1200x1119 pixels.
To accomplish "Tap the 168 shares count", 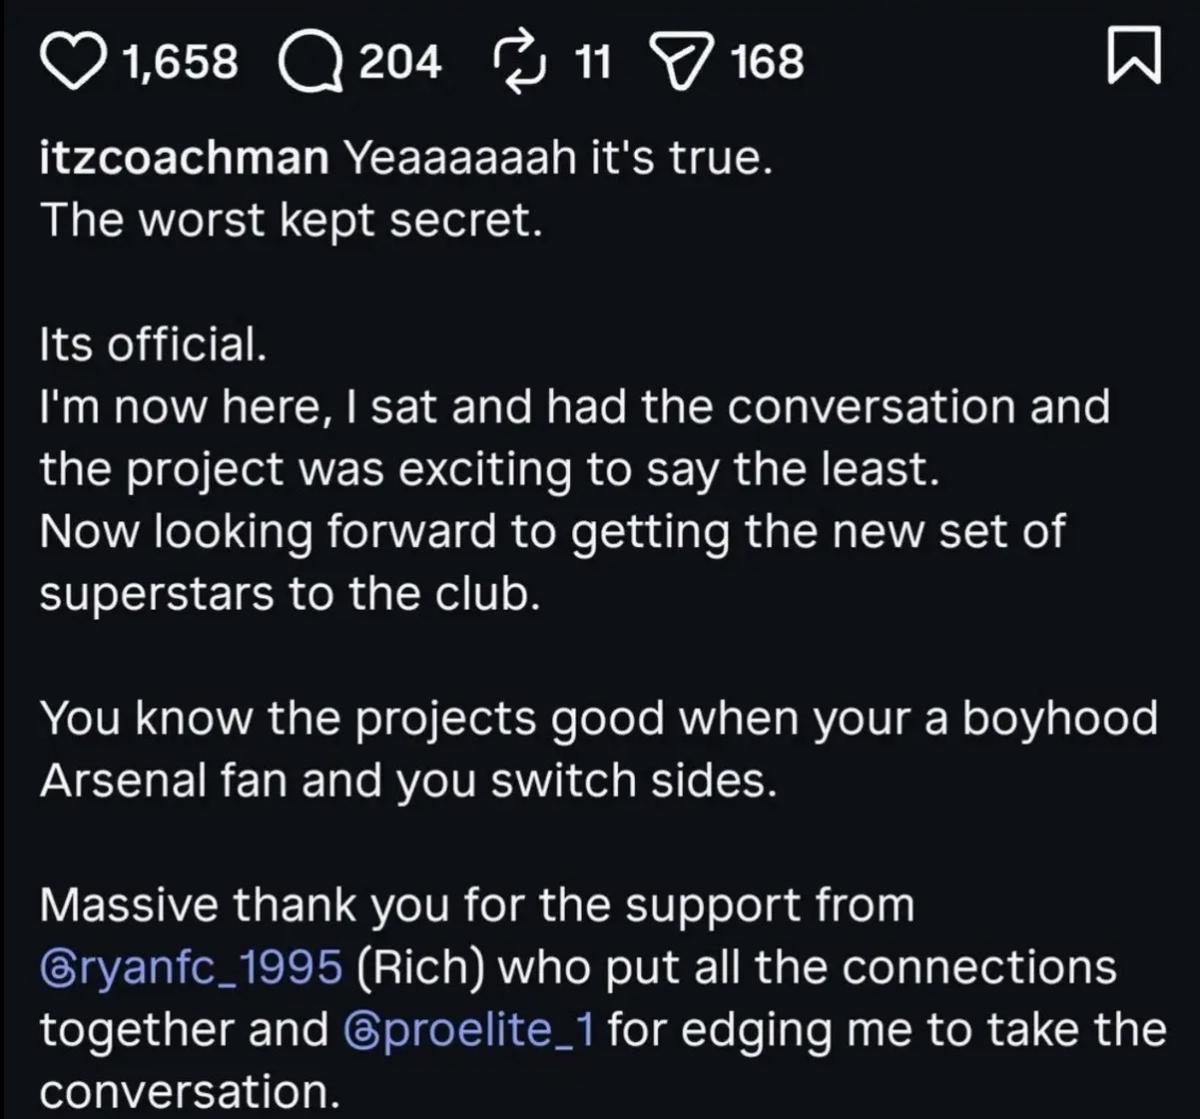I will point(767,63).
